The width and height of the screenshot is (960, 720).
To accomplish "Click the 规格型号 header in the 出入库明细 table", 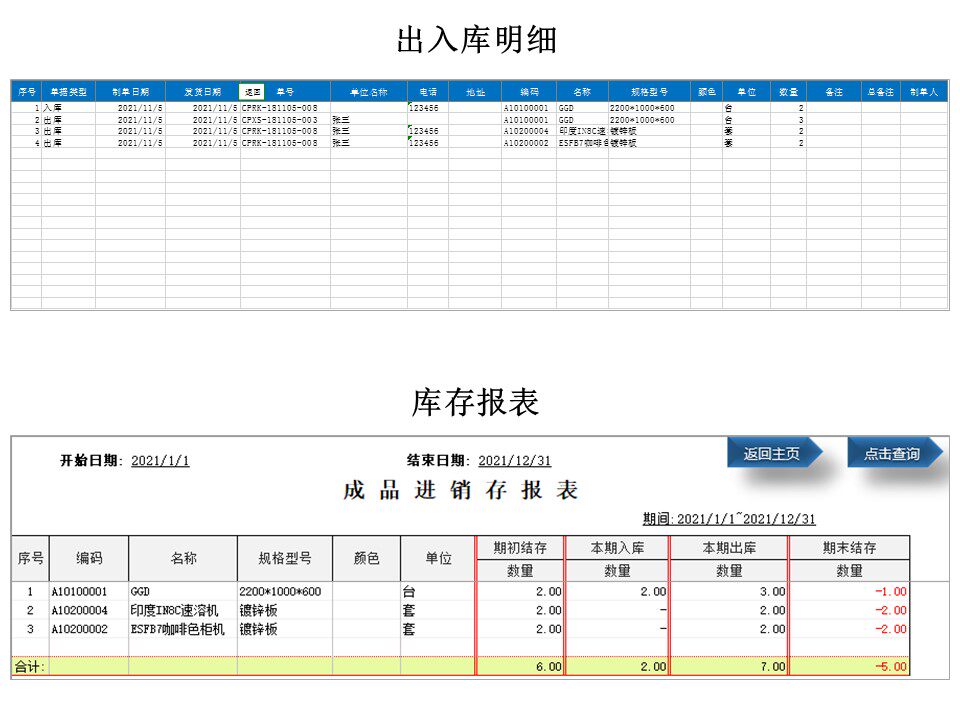I will tap(649, 92).
